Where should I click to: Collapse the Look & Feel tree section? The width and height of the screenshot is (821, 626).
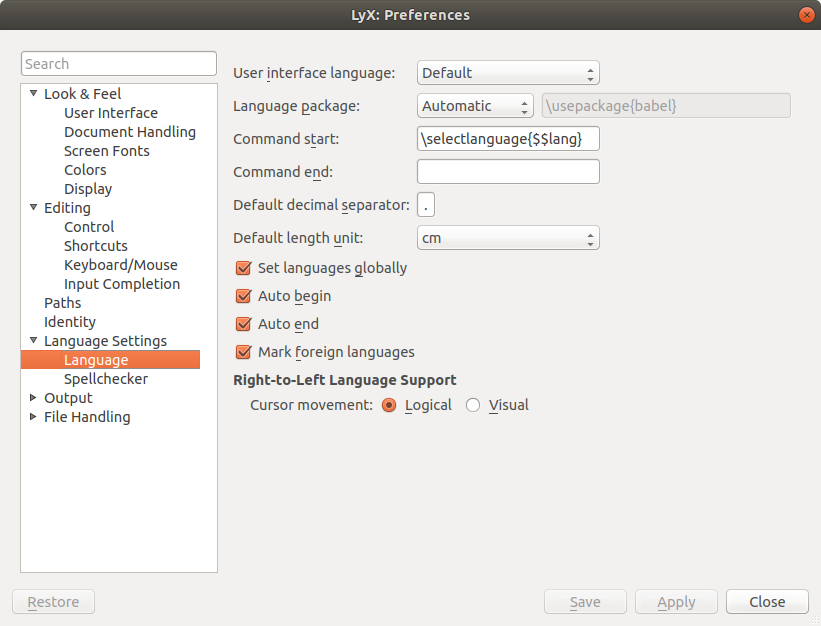click(34, 94)
